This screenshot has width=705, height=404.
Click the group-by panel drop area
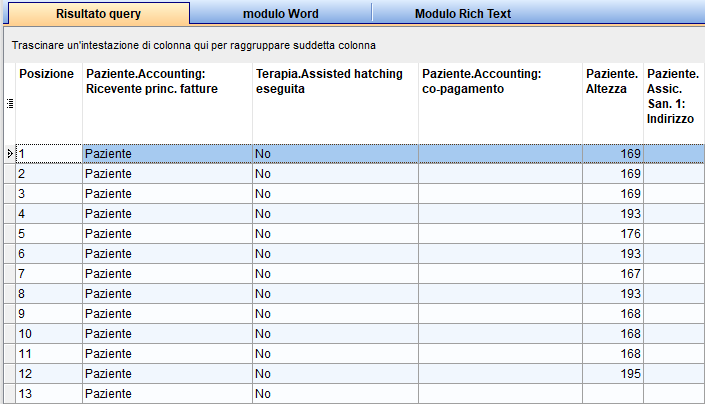click(354, 45)
